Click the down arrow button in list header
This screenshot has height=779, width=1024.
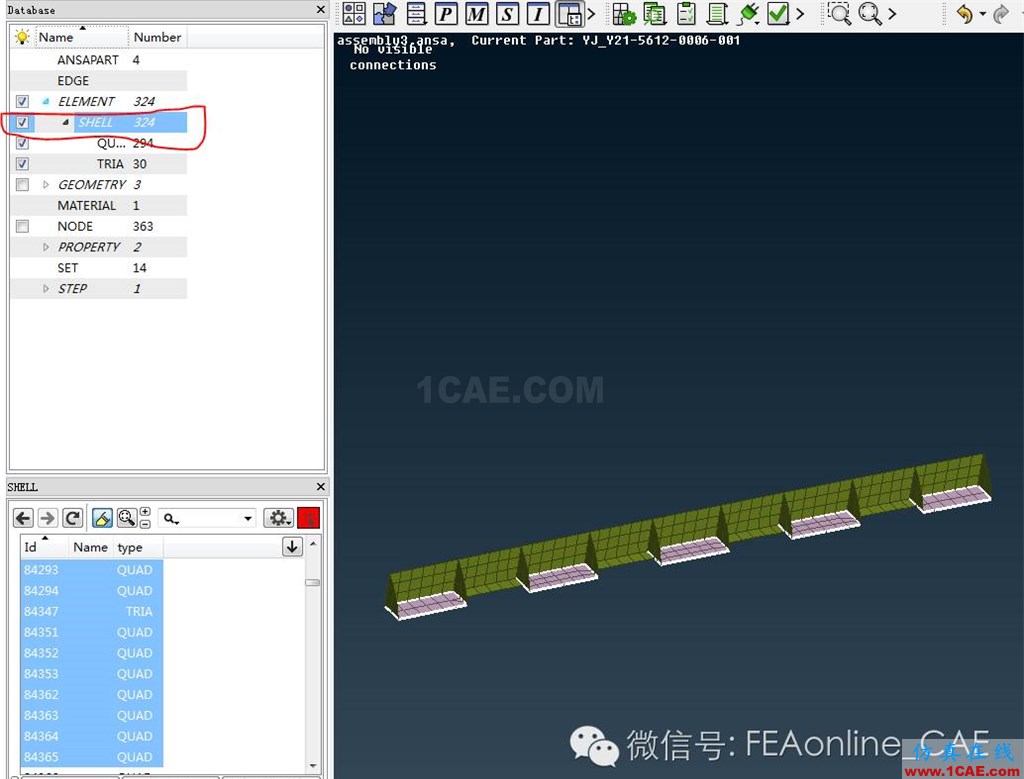click(x=292, y=547)
